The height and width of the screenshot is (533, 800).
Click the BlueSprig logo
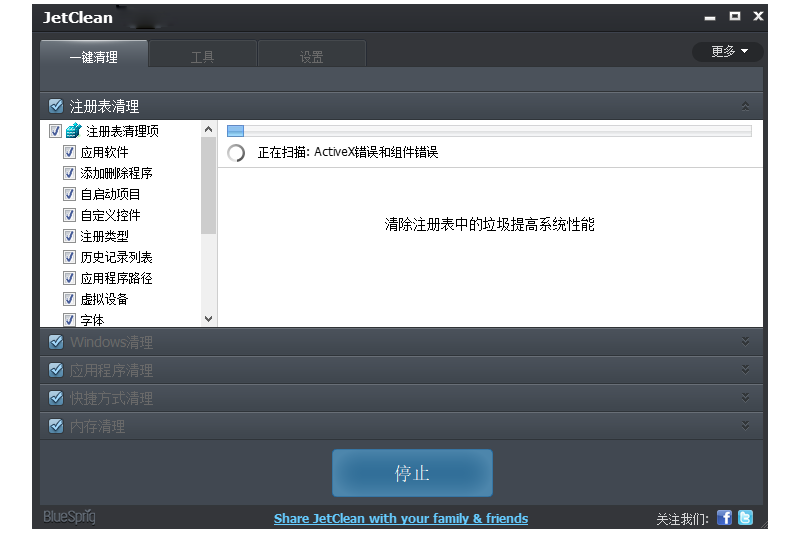69,516
